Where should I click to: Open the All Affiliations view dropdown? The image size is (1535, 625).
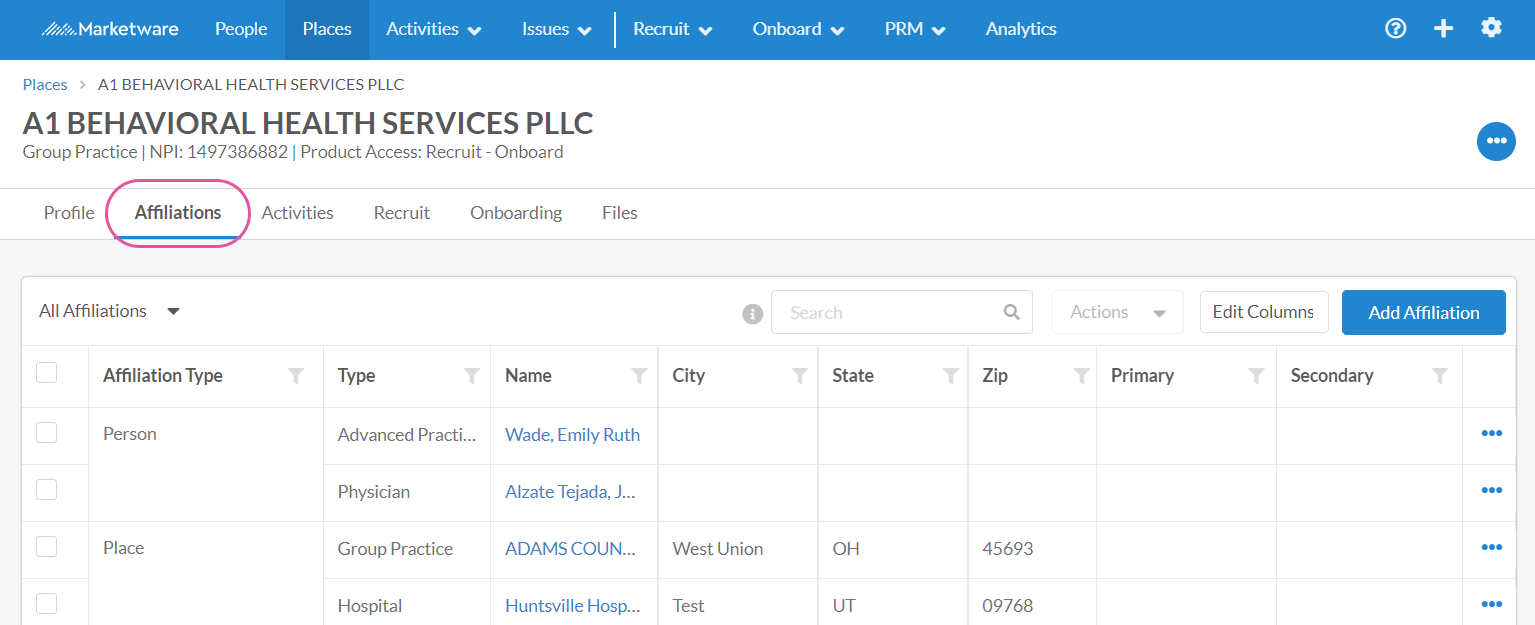tap(110, 311)
